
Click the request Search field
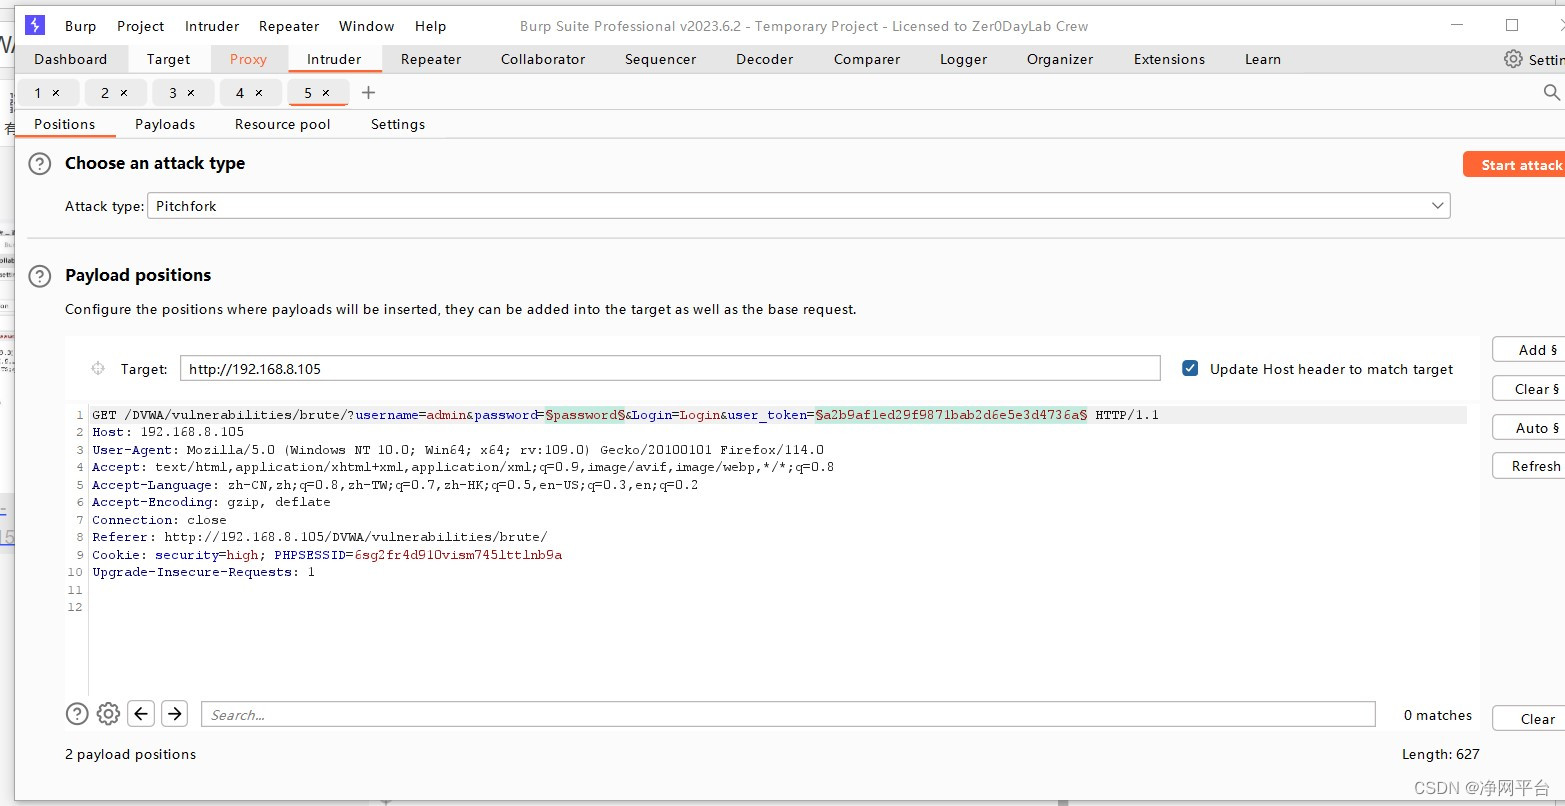pos(788,714)
